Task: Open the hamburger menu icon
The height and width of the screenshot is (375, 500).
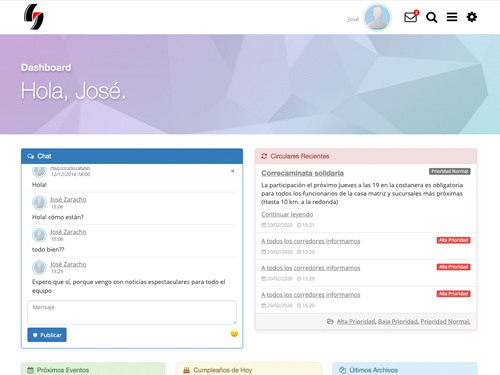Action: pyautogui.click(x=452, y=17)
